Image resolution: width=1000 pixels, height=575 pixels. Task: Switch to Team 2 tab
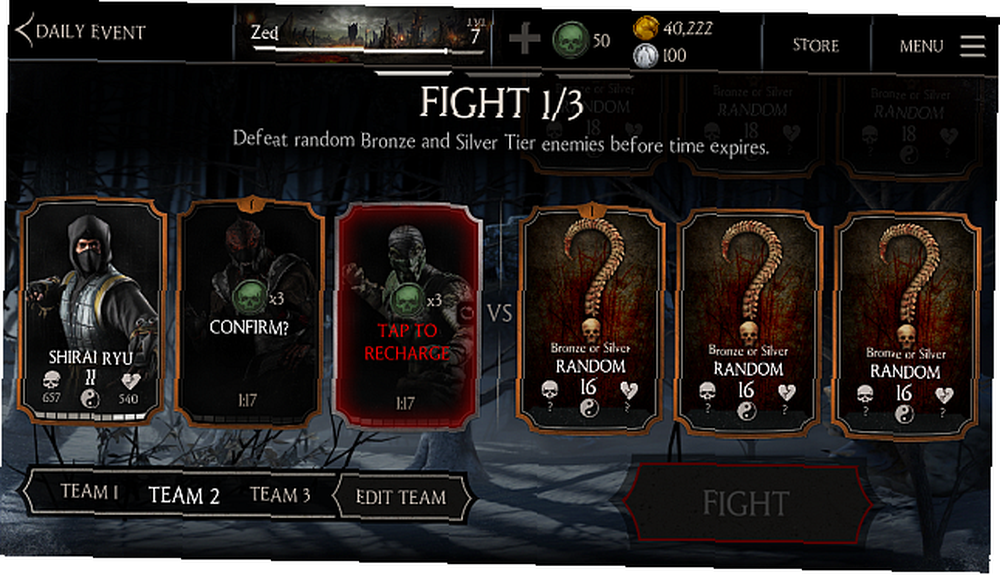click(x=184, y=495)
